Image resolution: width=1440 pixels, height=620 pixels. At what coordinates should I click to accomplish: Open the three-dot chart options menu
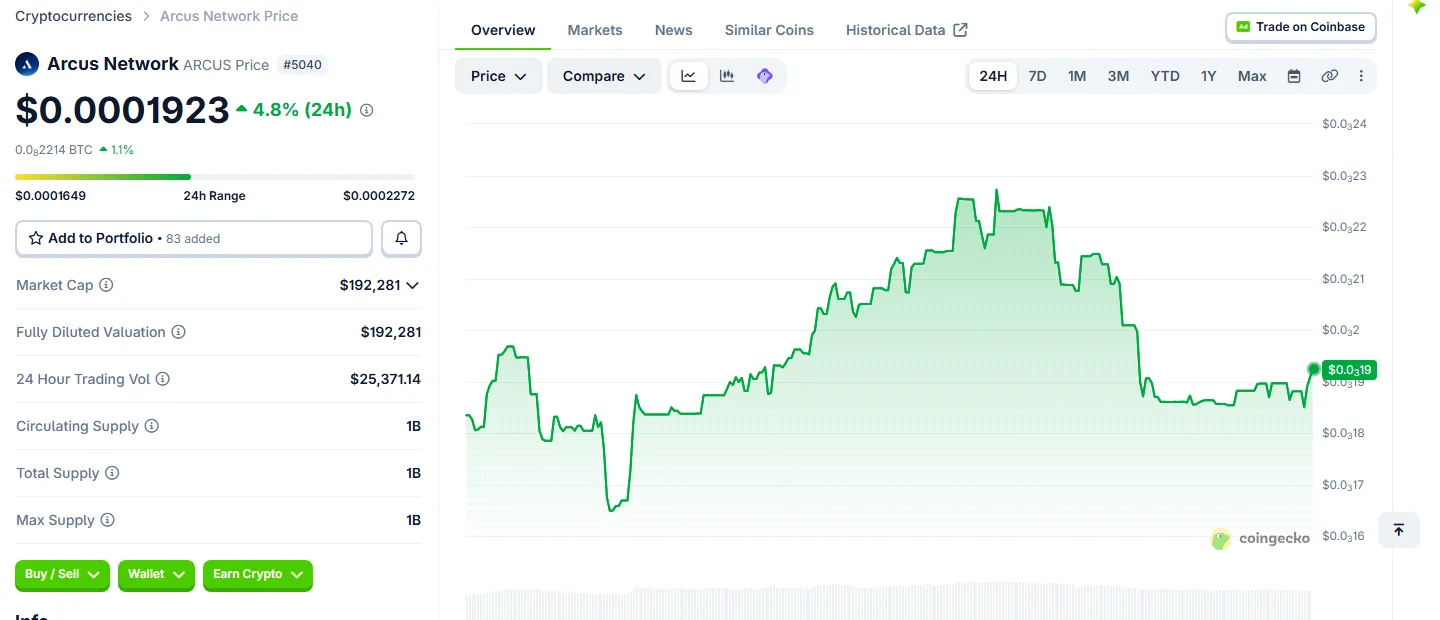(x=1361, y=76)
